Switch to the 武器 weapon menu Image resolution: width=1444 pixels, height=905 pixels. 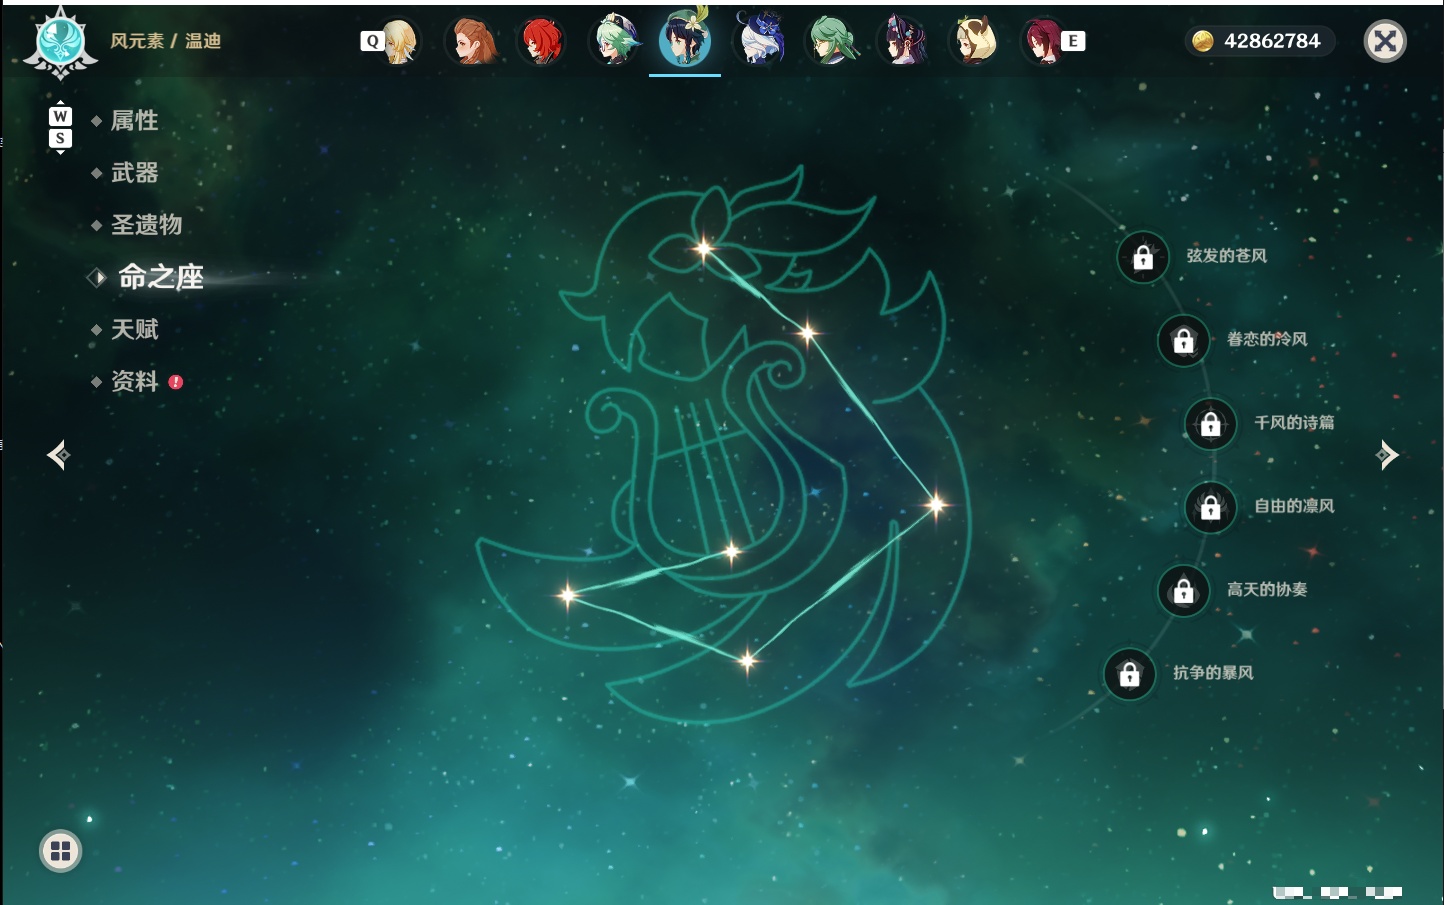[x=134, y=173]
